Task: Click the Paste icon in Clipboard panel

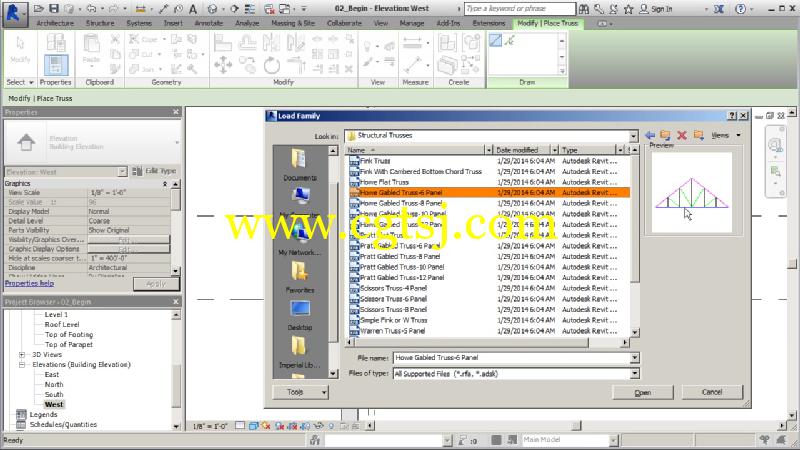Action: click(91, 49)
